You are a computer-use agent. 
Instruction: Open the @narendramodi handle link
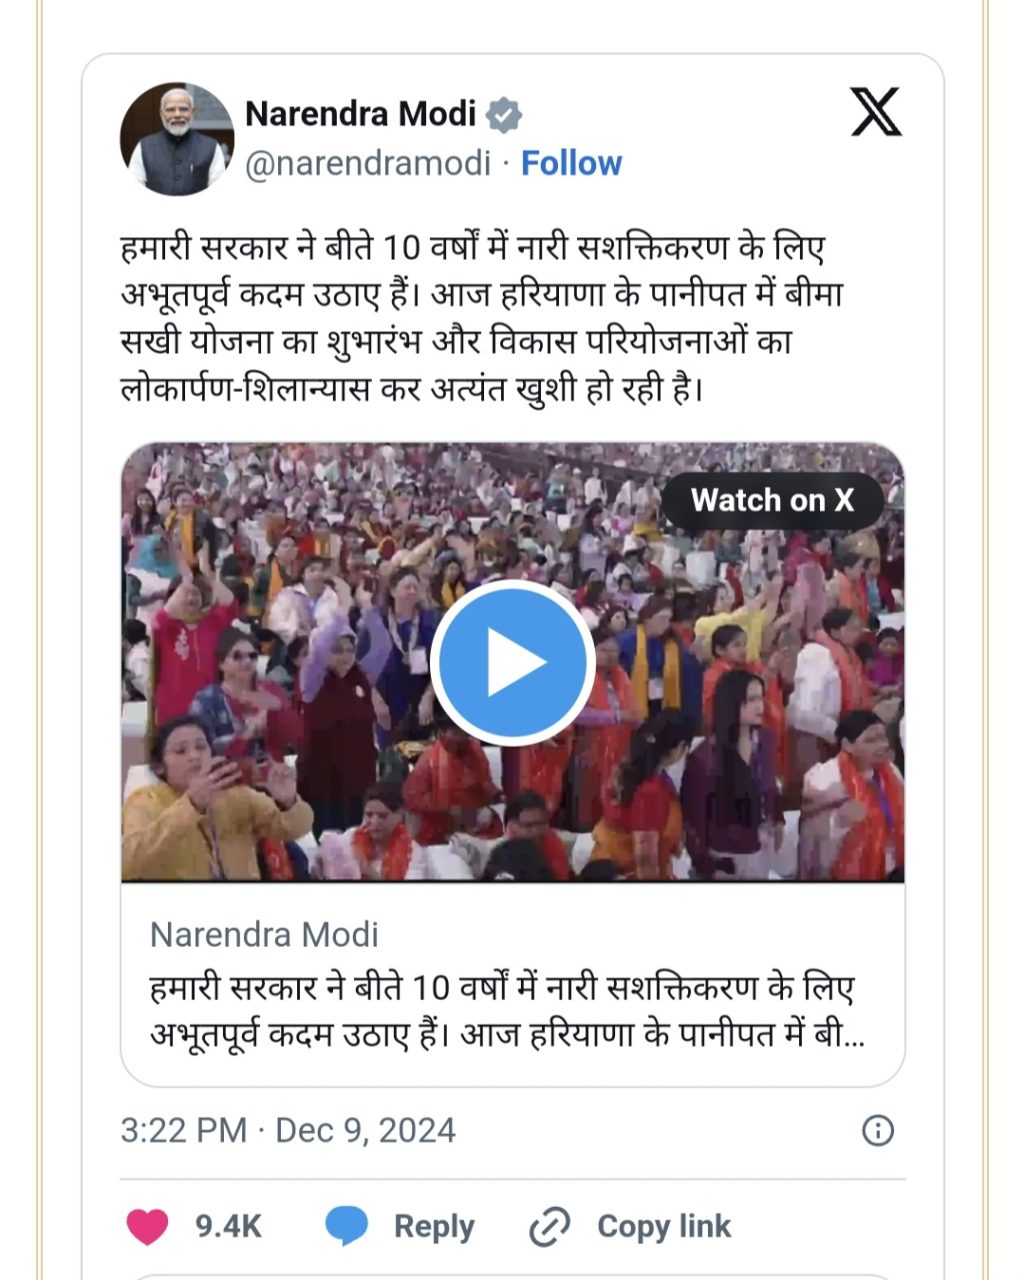368,163
